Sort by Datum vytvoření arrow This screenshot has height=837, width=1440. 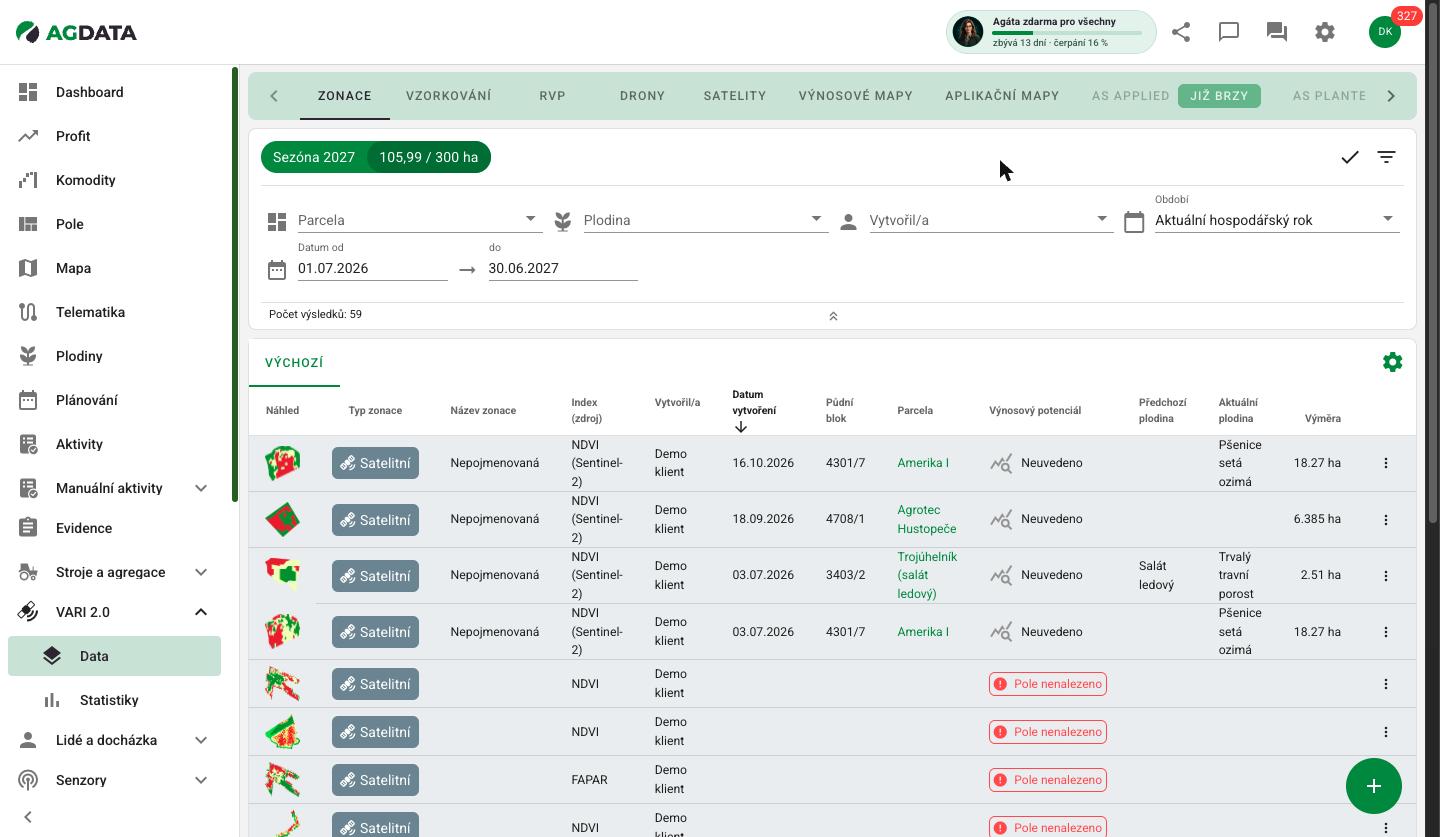pyautogui.click(x=741, y=427)
